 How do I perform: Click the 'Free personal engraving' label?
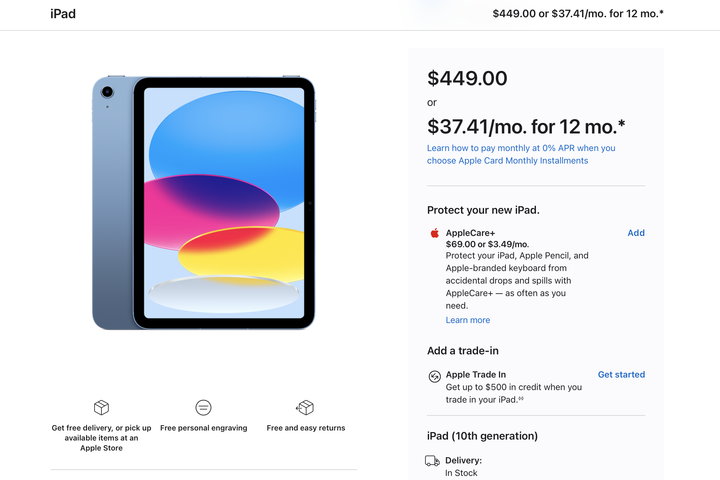point(203,428)
